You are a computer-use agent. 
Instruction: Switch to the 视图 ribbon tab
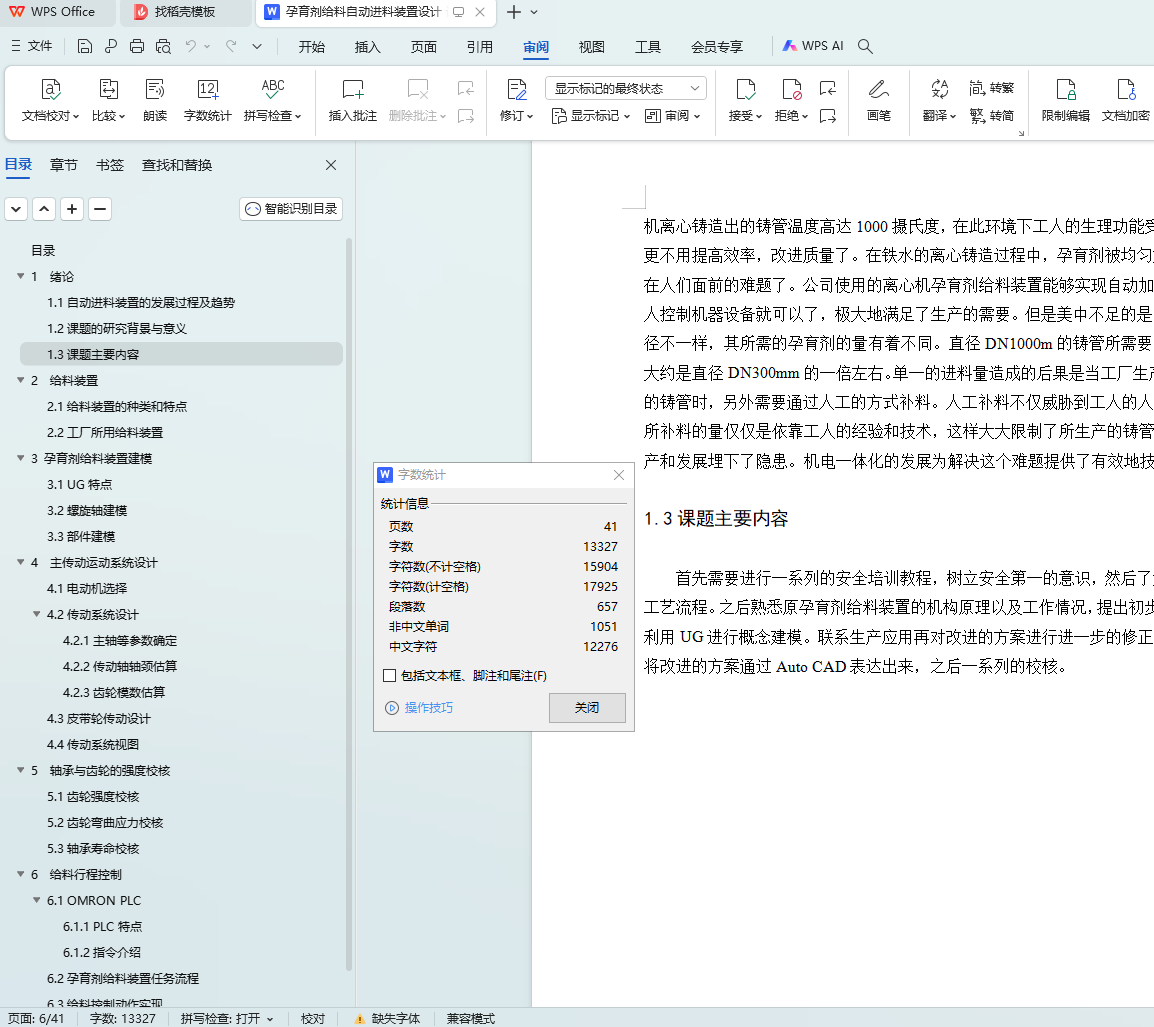(x=592, y=46)
